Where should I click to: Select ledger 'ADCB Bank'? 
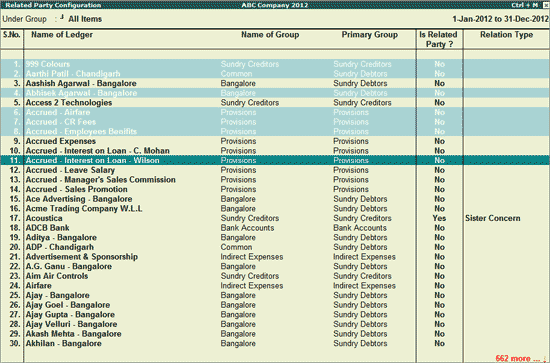[x=47, y=228]
